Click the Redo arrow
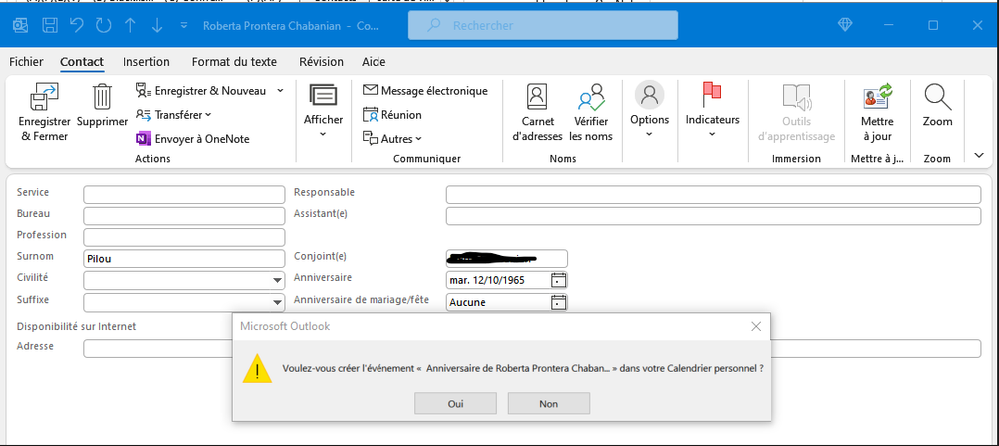Viewport: 999px width, 446px height. click(x=103, y=25)
